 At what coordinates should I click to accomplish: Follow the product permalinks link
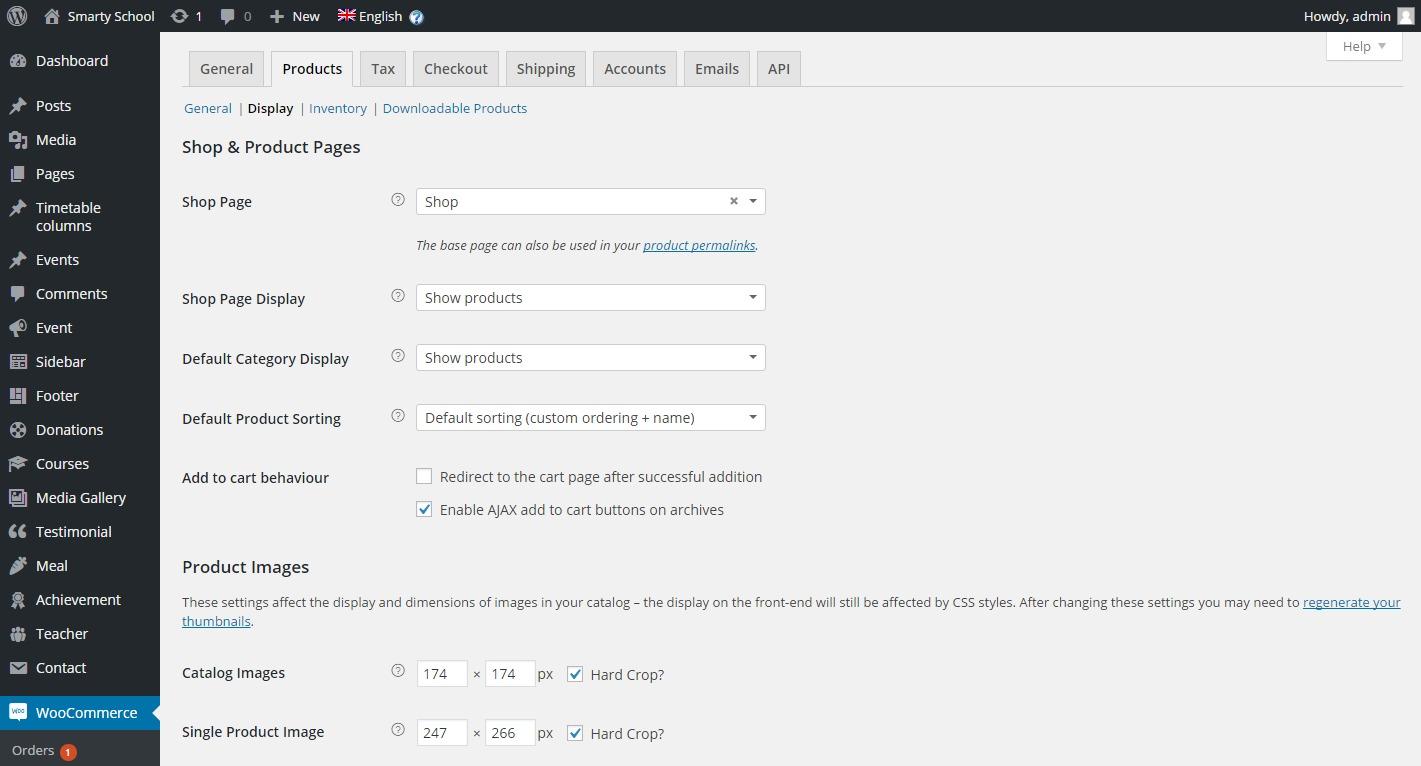click(x=699, y=245)
